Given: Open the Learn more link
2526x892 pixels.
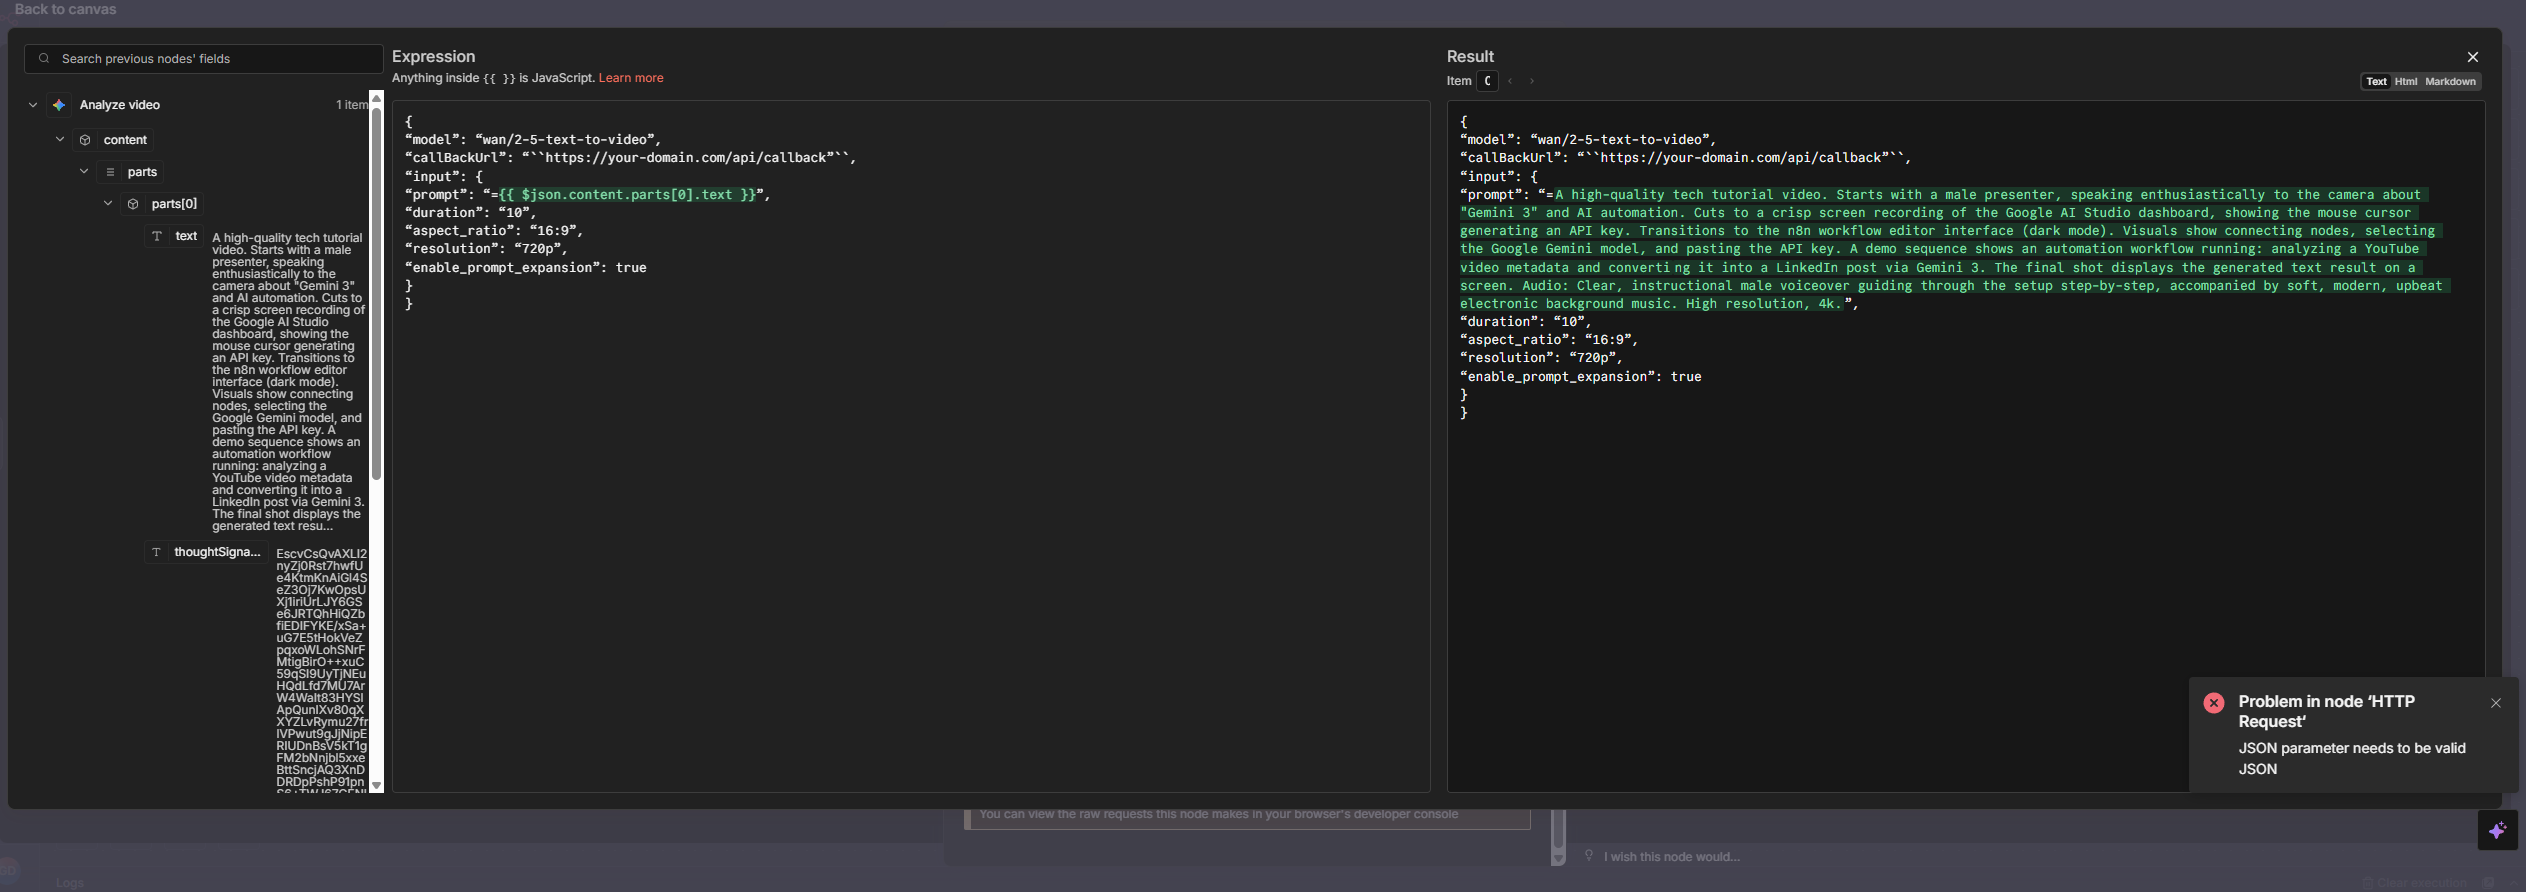Looking at the screenshot, I should click(x=631, y=78).
